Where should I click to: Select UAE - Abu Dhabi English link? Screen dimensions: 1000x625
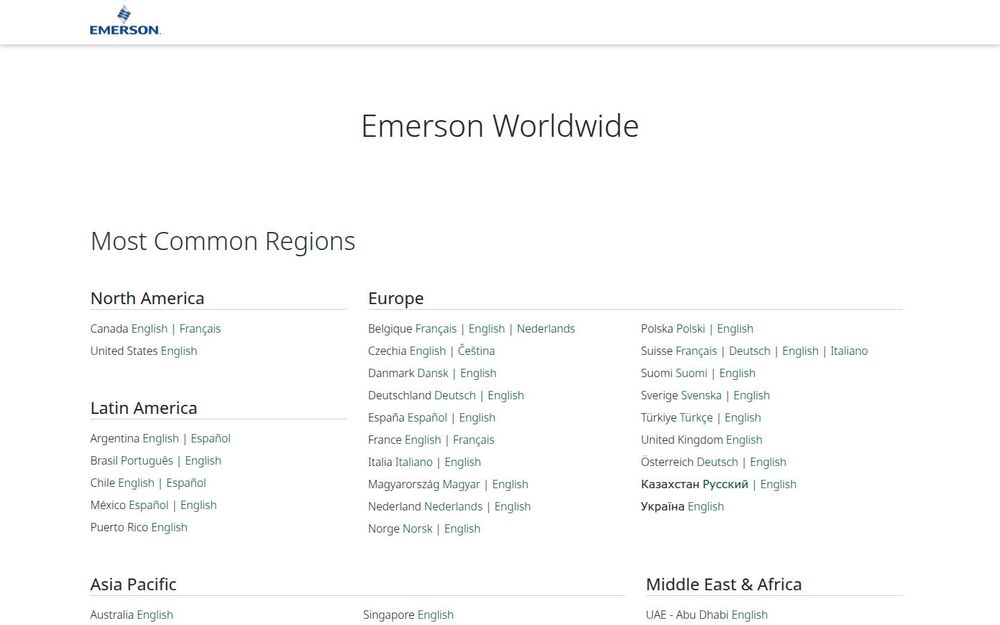click(749, 615)
